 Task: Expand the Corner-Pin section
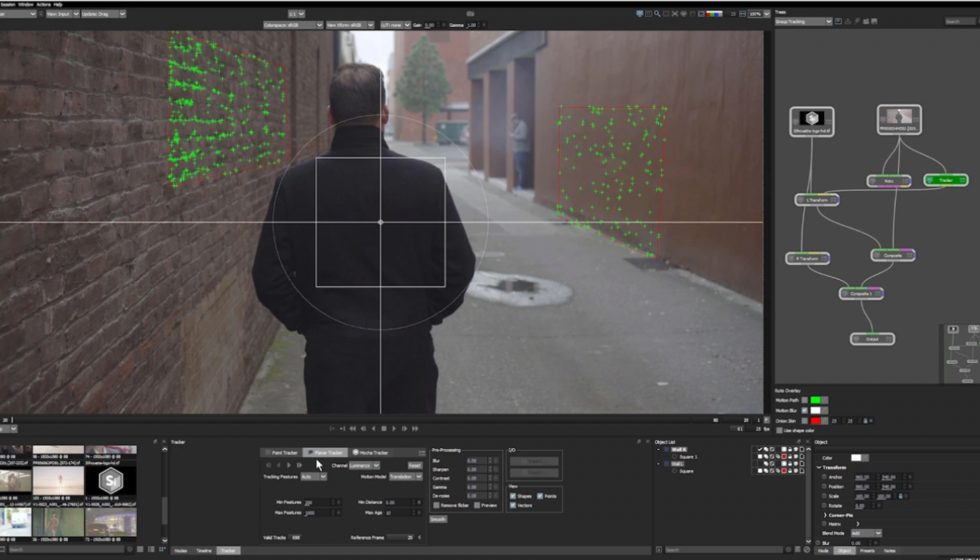pyautogui.click(x=826, y=515)
